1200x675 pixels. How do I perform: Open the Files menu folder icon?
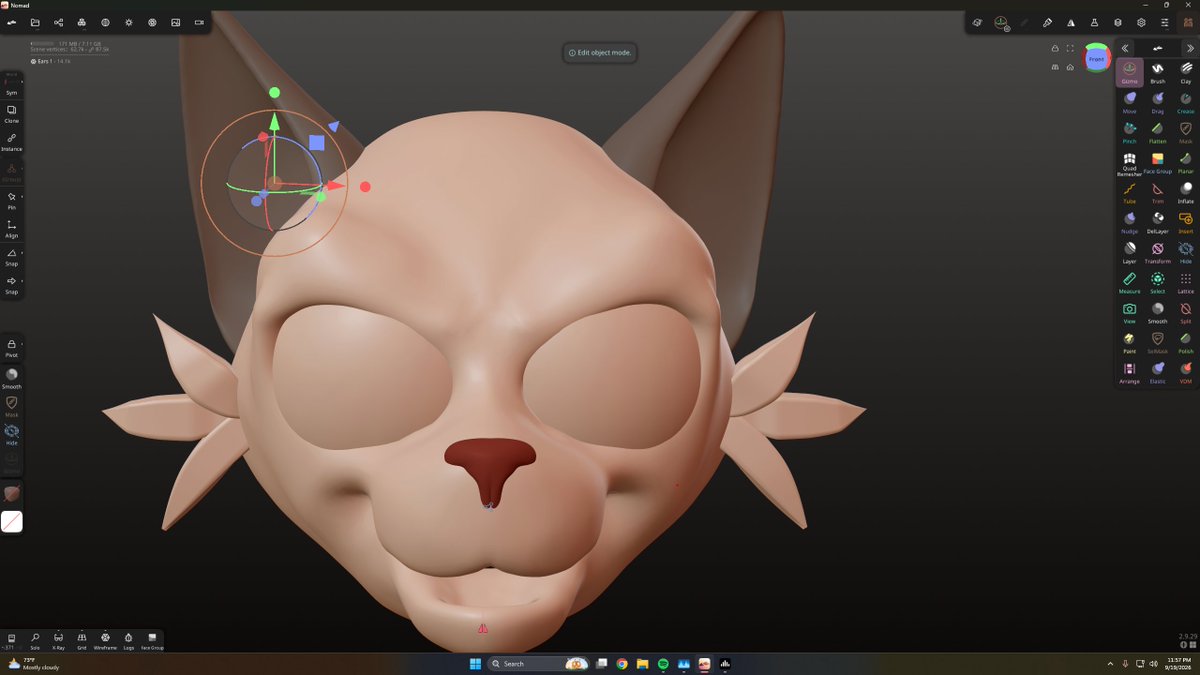(35, 22)
